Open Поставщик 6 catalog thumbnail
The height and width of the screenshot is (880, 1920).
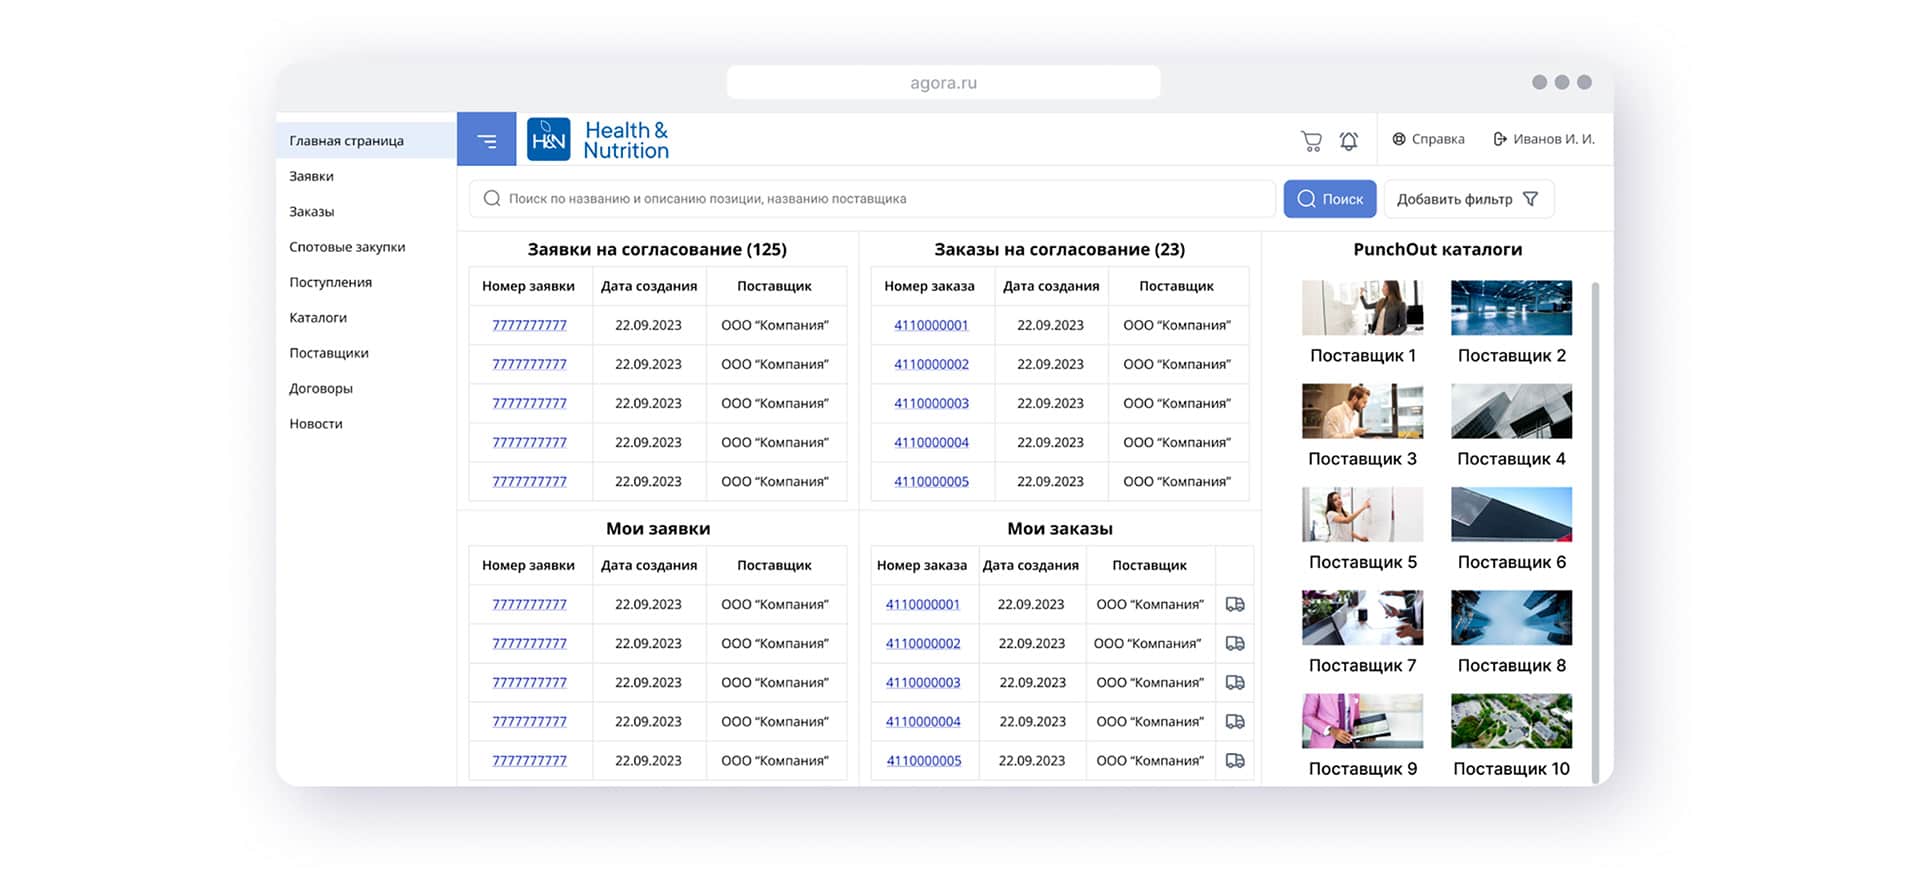click(x=1511, y=514)
